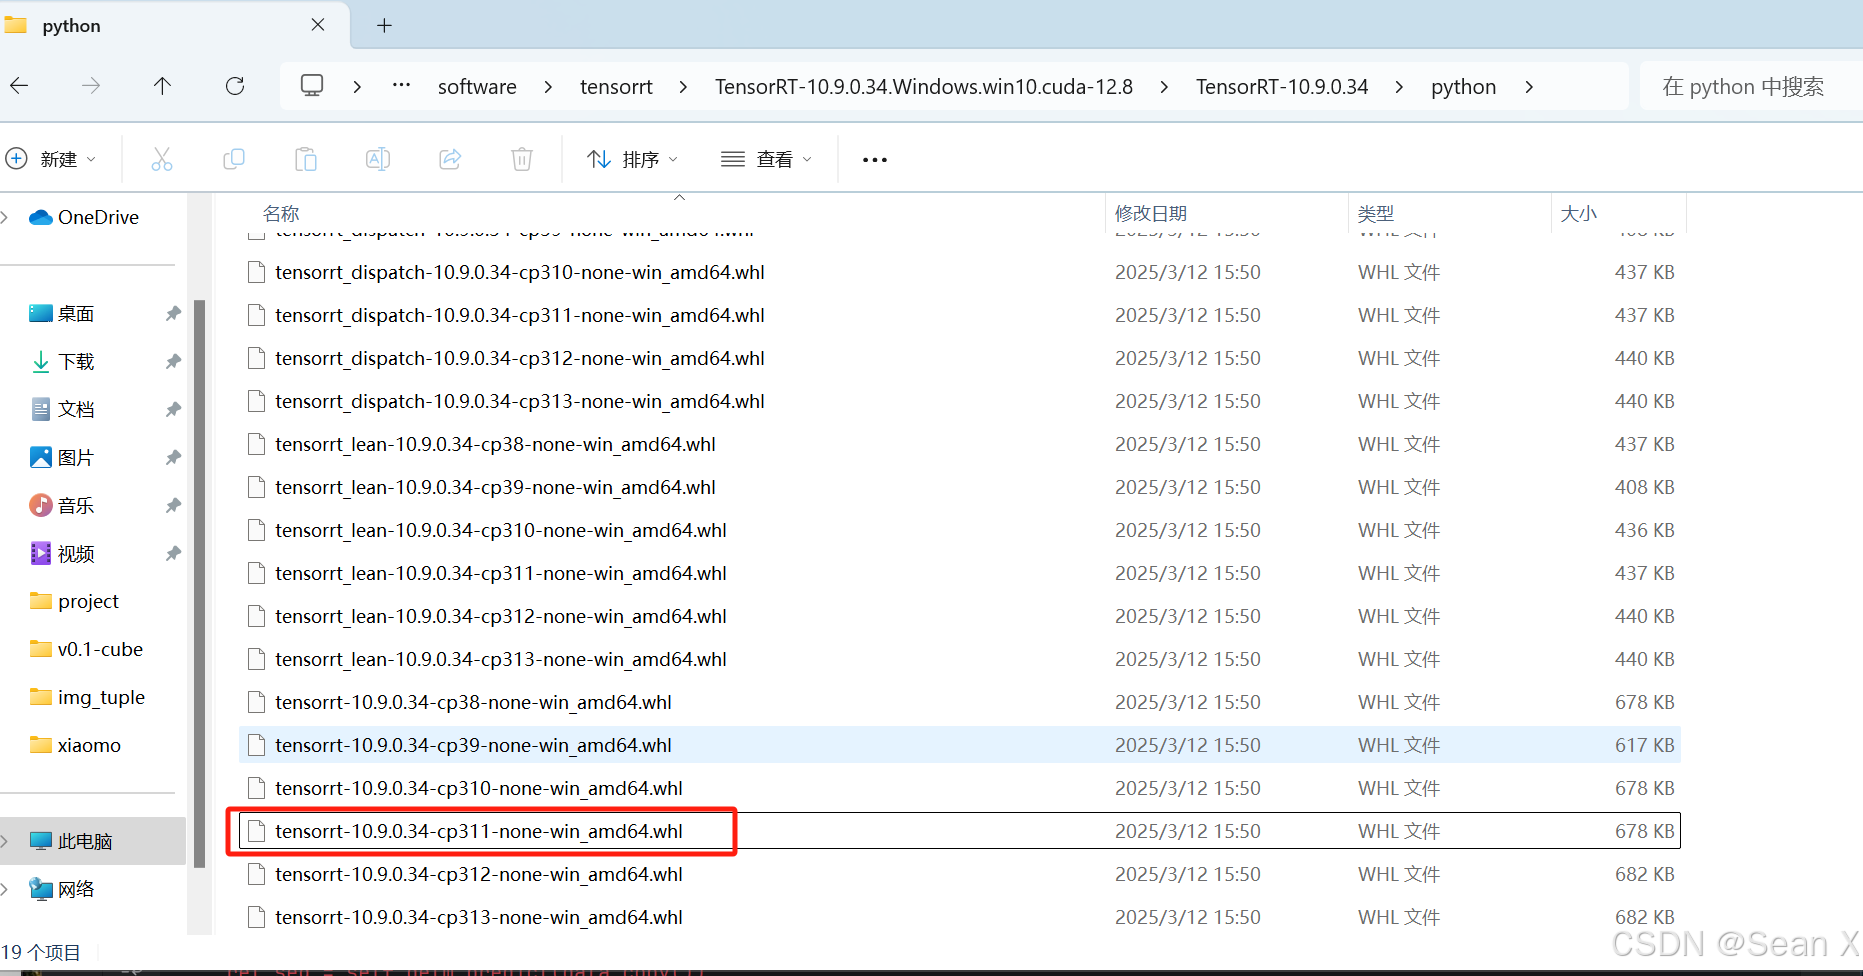Select tensorrt-10.9.0.34-cp311-none-win_amd64.whl file
The image size is (1863, 976).
tap(960, 831)
